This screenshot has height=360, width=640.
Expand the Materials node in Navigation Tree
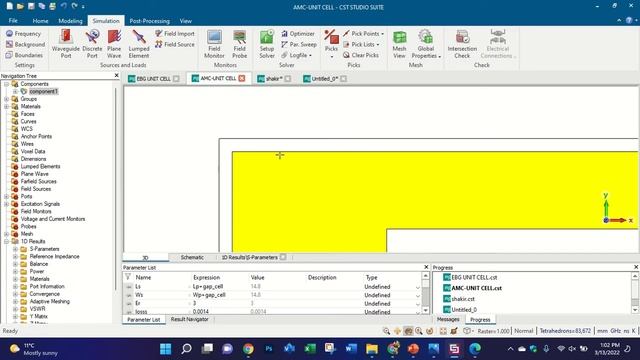pos(7,106)
